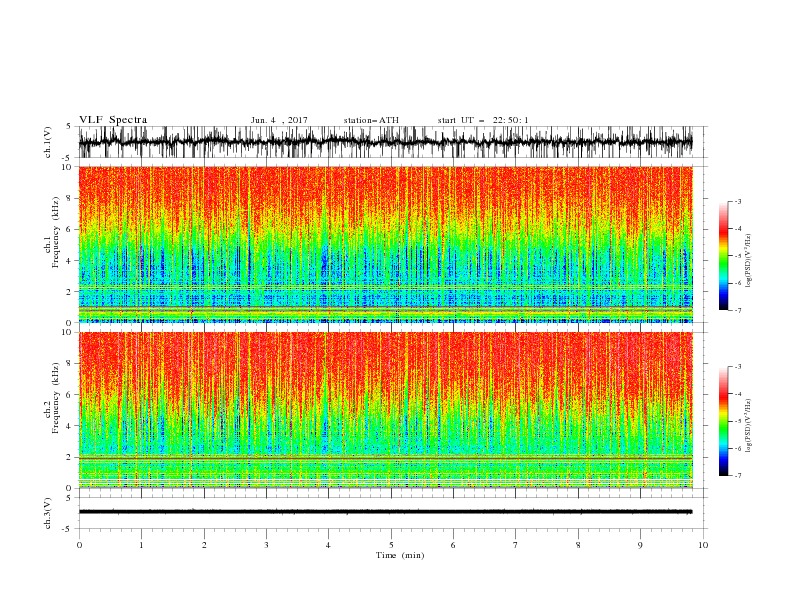This screenshot has width=792, height=612.
Task: Select the "Time (min)" axis label
Action: (400, 555)
